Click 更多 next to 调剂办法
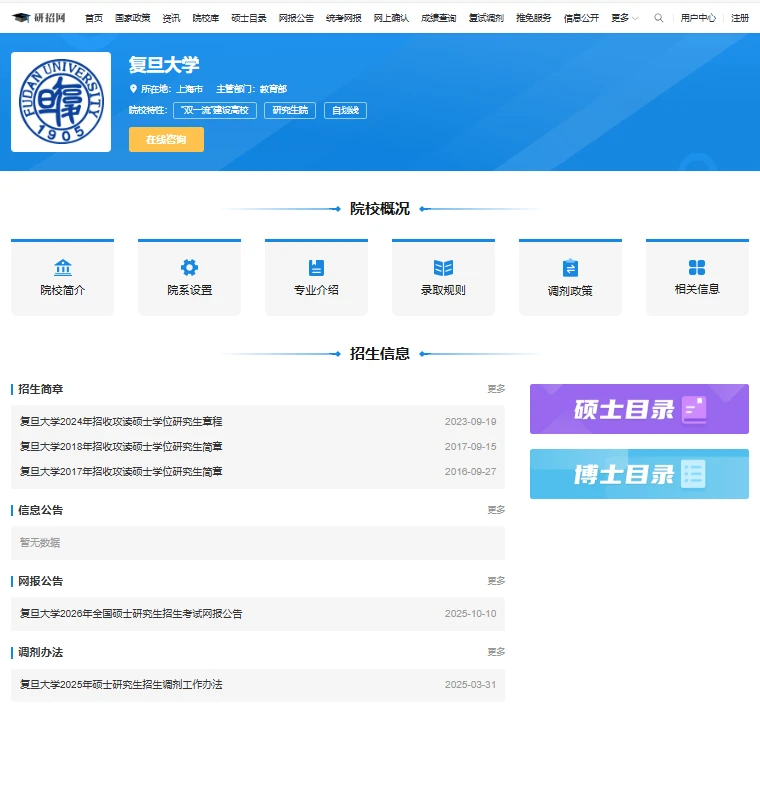Screen dimensions: 760x801 click(x=496, y=652)
